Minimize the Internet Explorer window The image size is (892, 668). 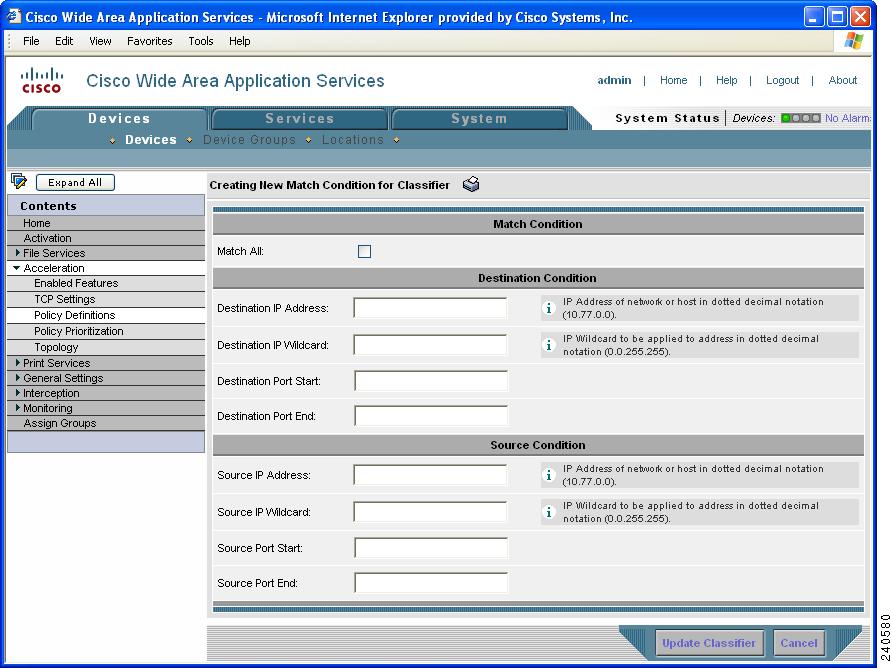814,17
